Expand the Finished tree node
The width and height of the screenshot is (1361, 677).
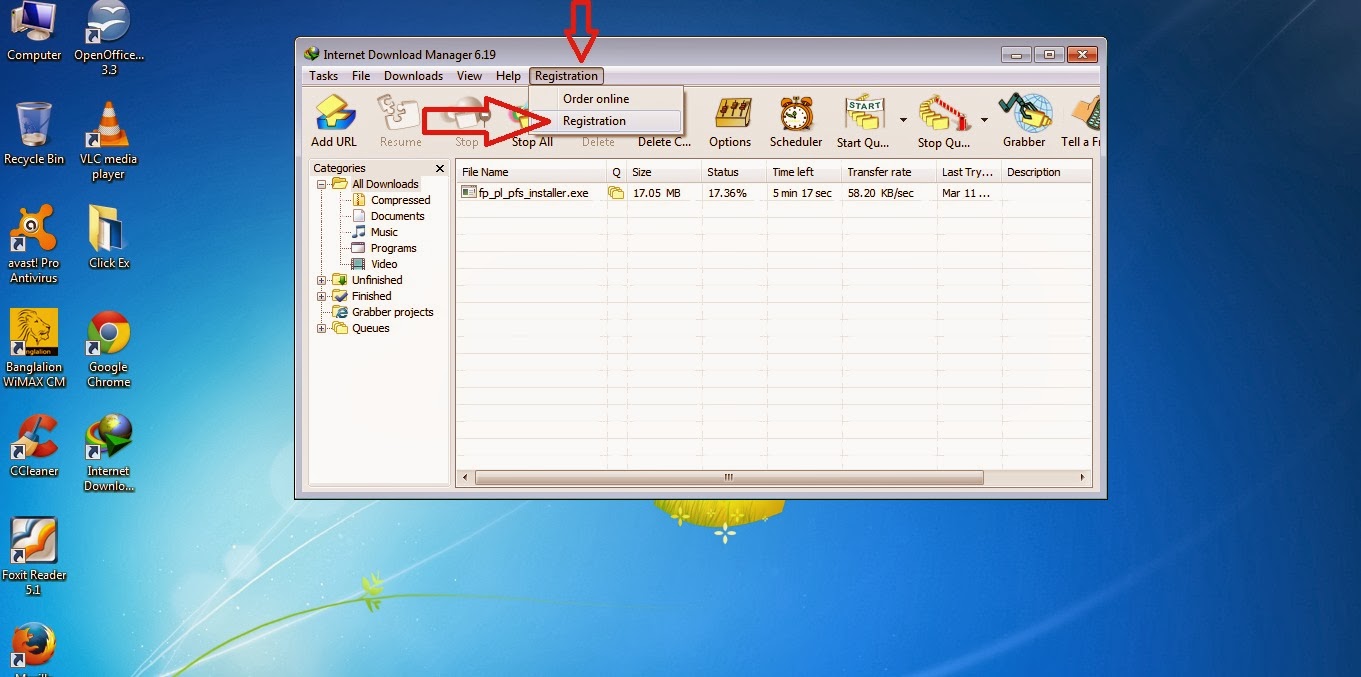322,296
